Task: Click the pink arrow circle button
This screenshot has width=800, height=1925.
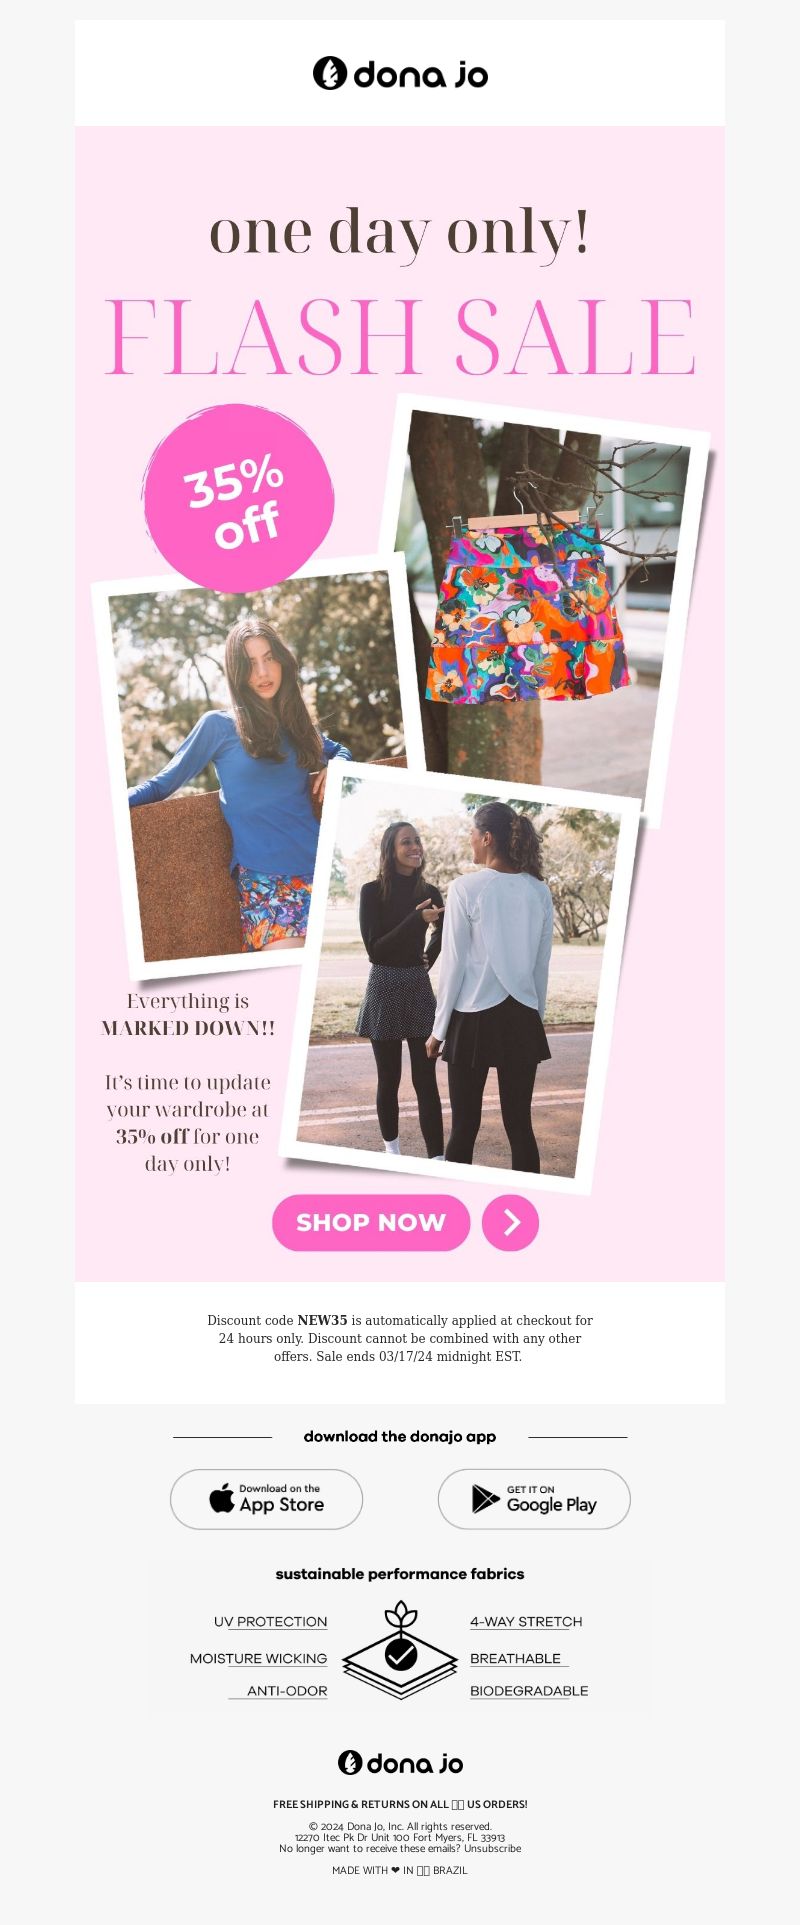Action: [510, 1222]
